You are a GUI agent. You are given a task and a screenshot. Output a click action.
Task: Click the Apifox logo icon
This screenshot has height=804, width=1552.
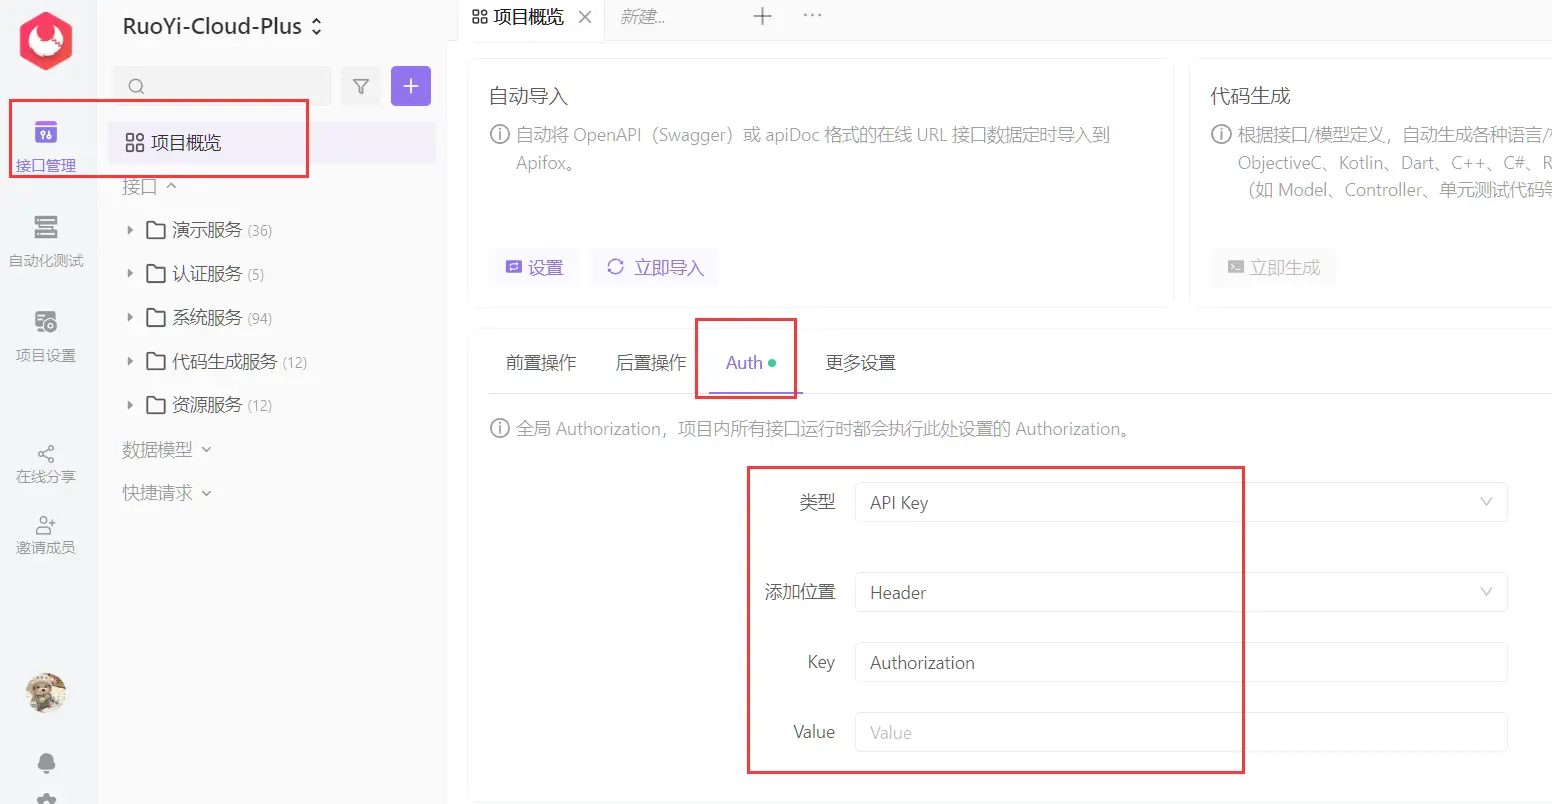(x=46, y=41)
